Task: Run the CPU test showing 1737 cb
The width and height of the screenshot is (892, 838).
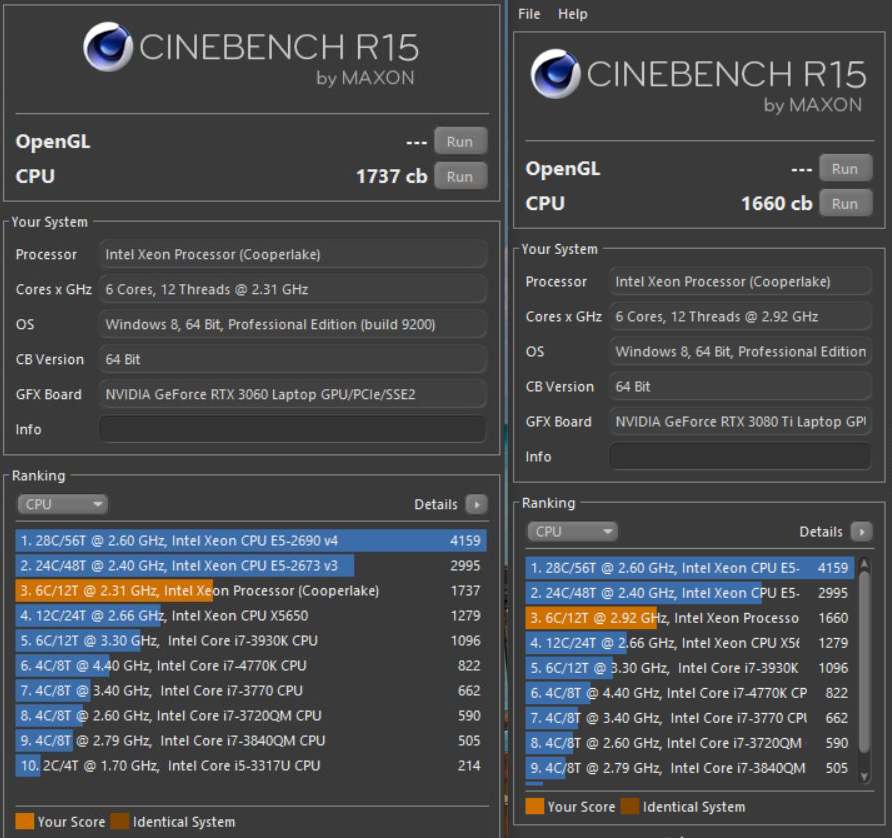Action: click(460, 177)
